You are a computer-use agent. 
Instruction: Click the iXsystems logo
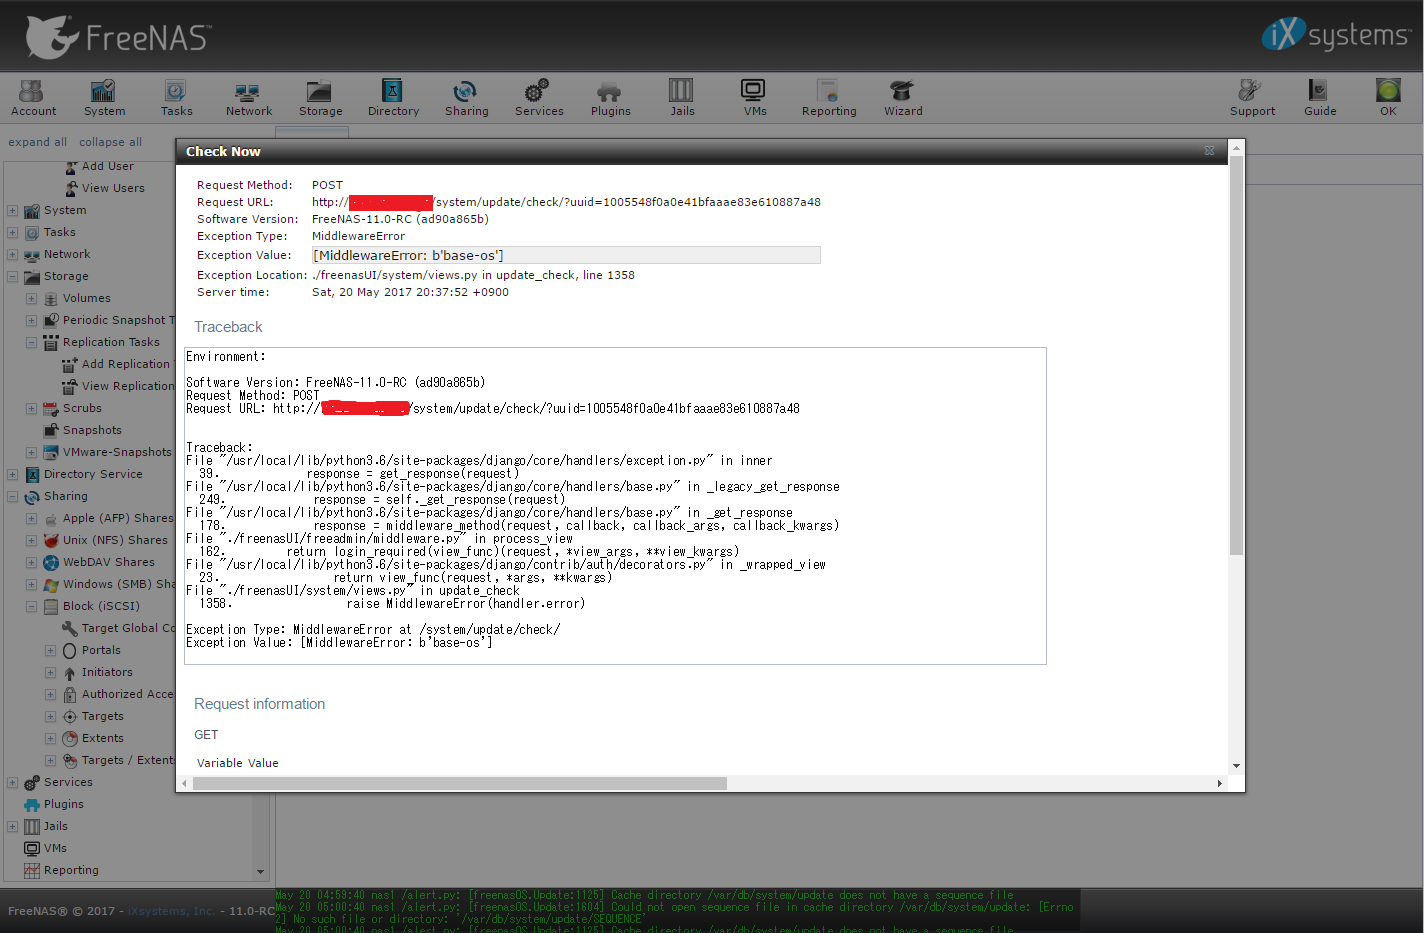click(x=1335, y=35)
